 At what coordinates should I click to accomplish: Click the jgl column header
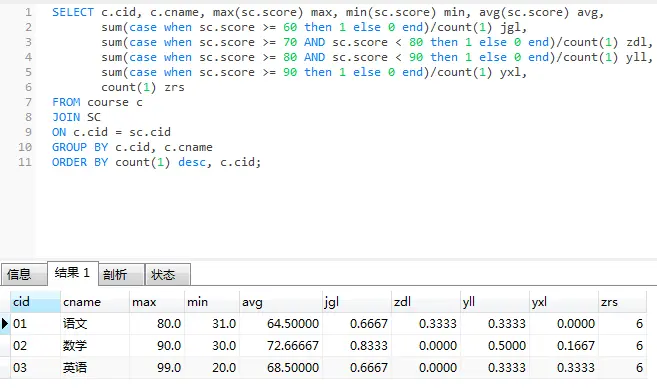[x=357, y=302]
